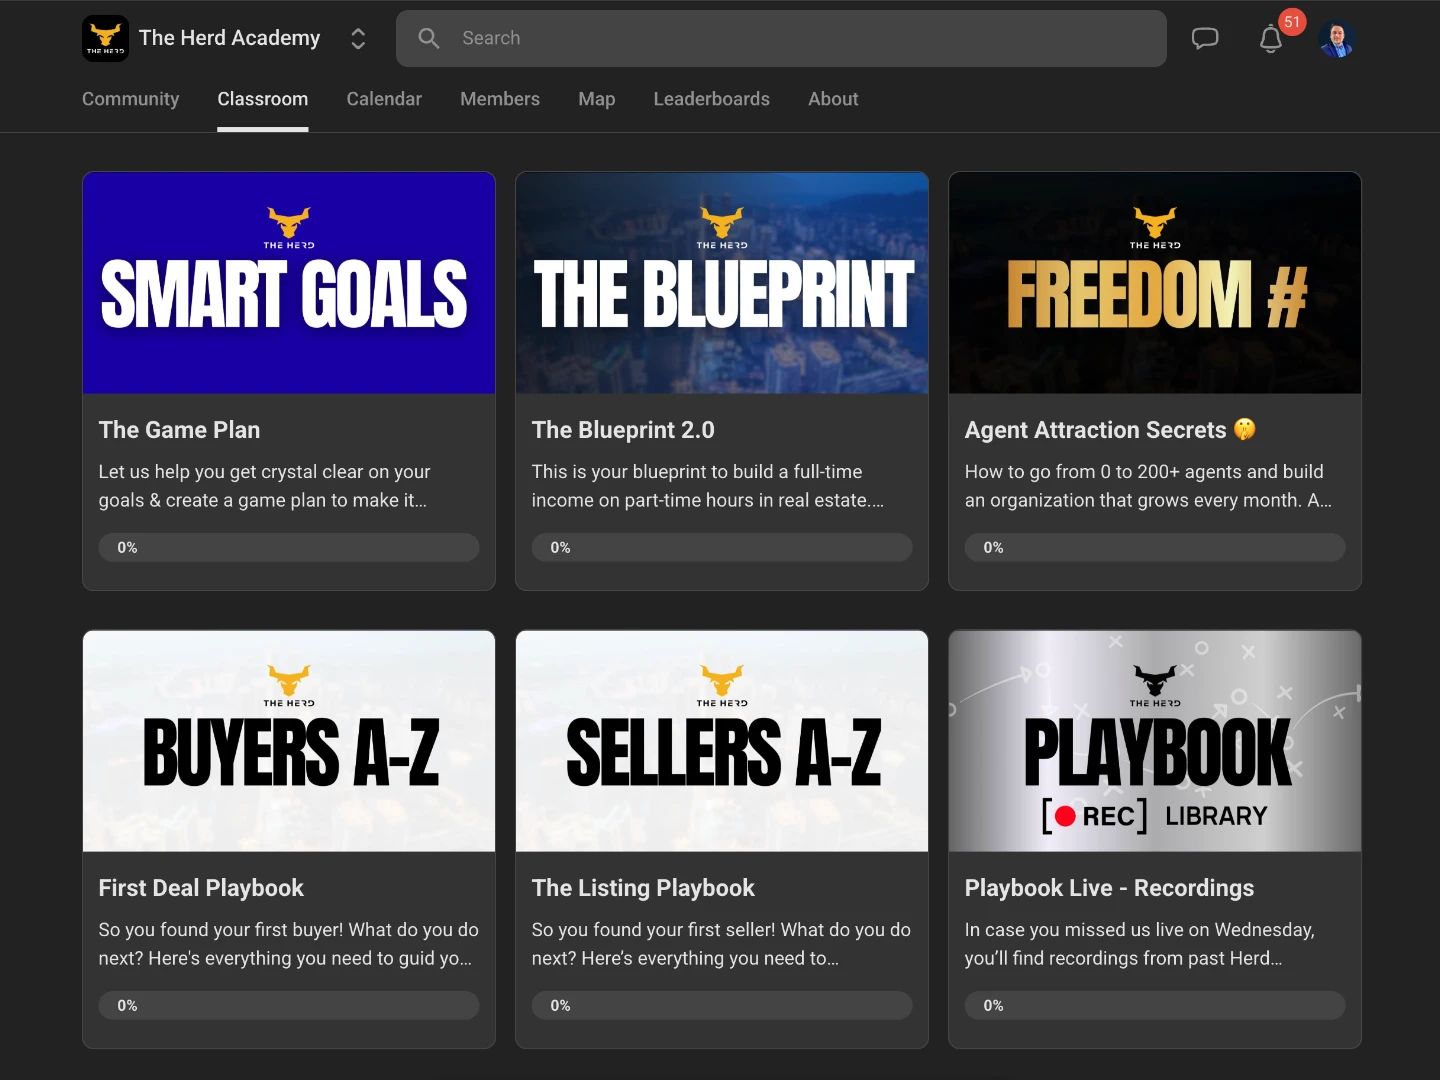
Task: Focus the Search input field
Action: pos(781,38)
